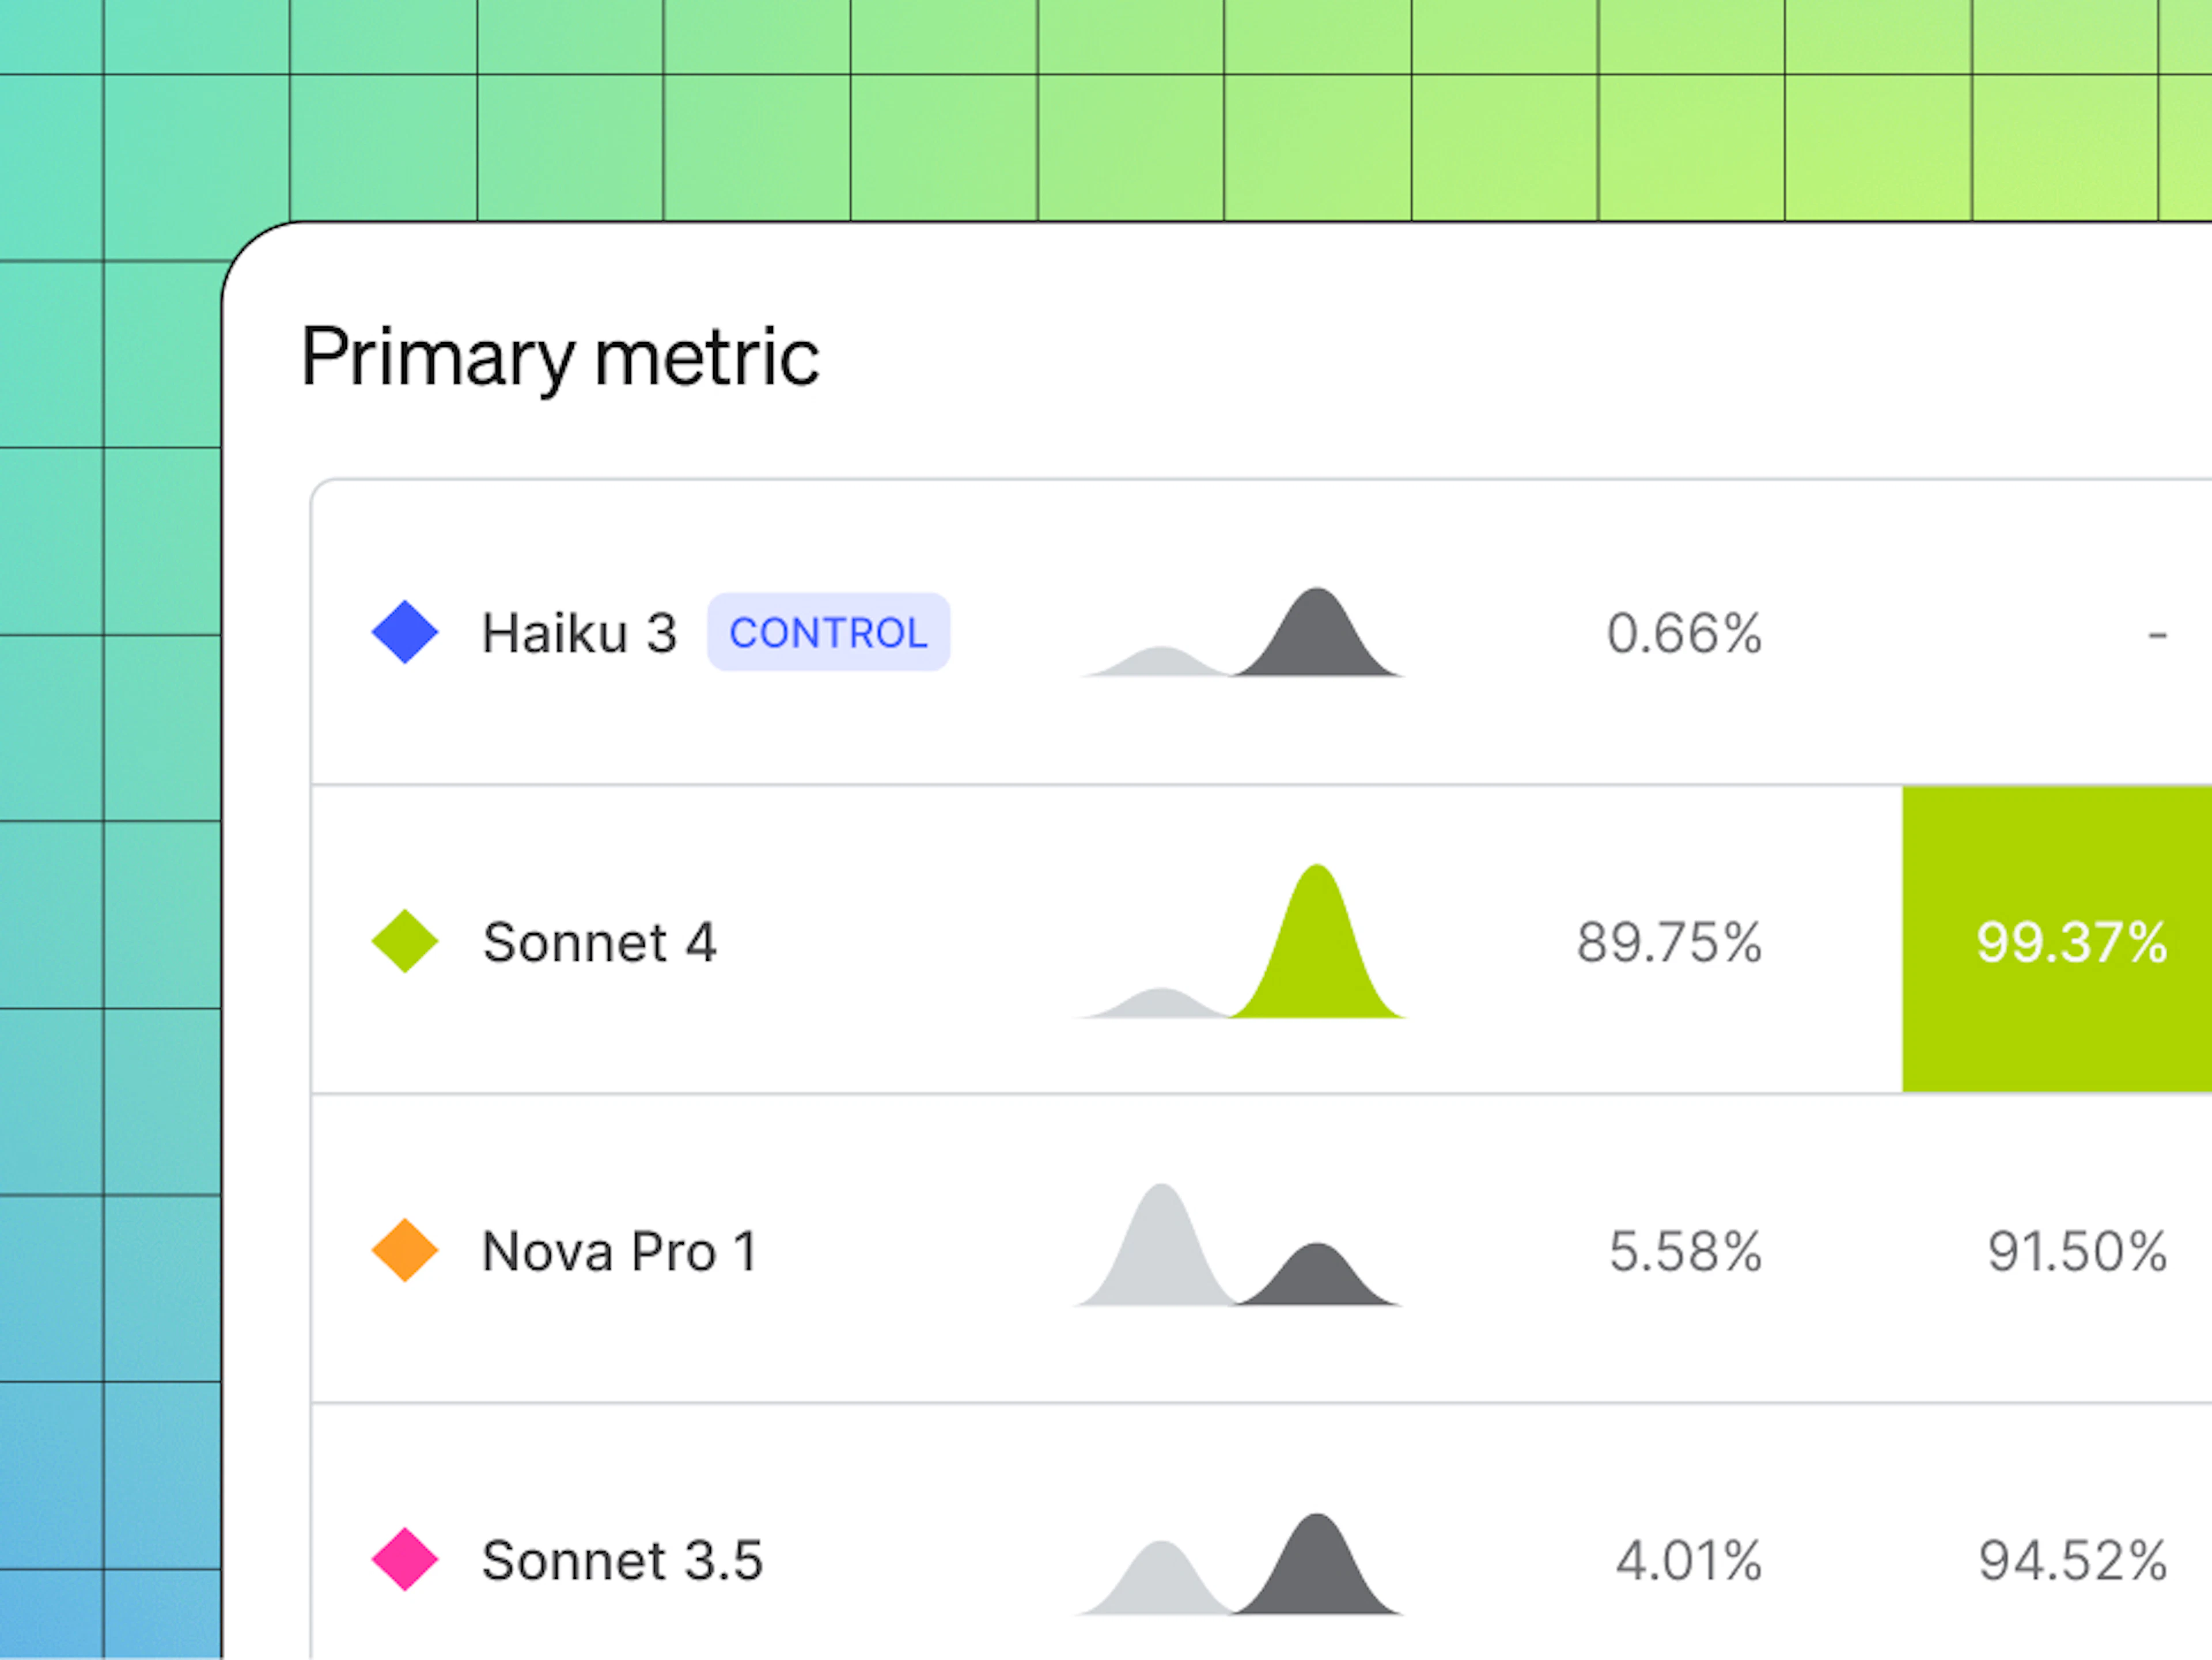Open the Nova Pro 1 distribution chart
The height and width of the screenshot is (1660, 2212).
point(1239,1245)
